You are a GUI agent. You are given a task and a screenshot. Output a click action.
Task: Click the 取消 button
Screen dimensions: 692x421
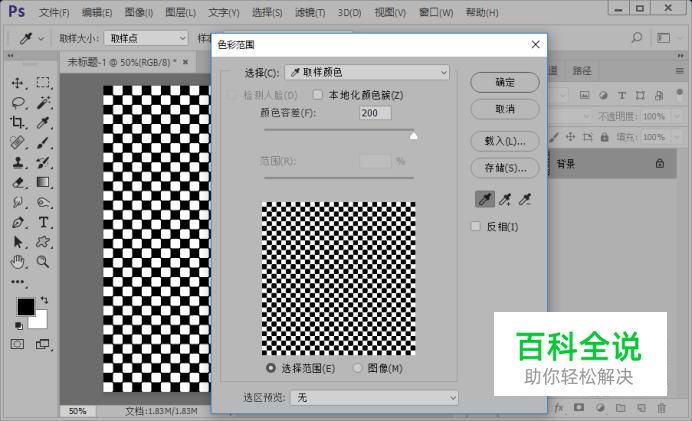[505, 109]
